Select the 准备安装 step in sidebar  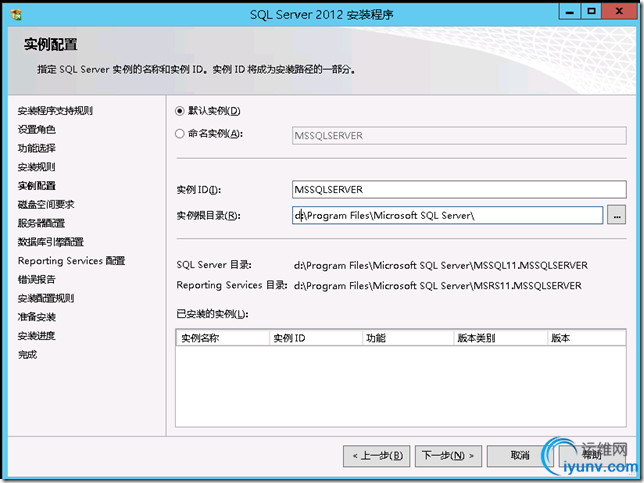[x=37, y=317]
